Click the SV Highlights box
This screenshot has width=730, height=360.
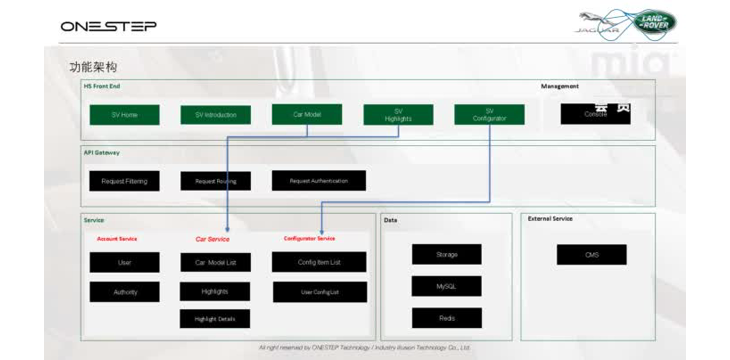pyautogui.click(x=398, y=115)
